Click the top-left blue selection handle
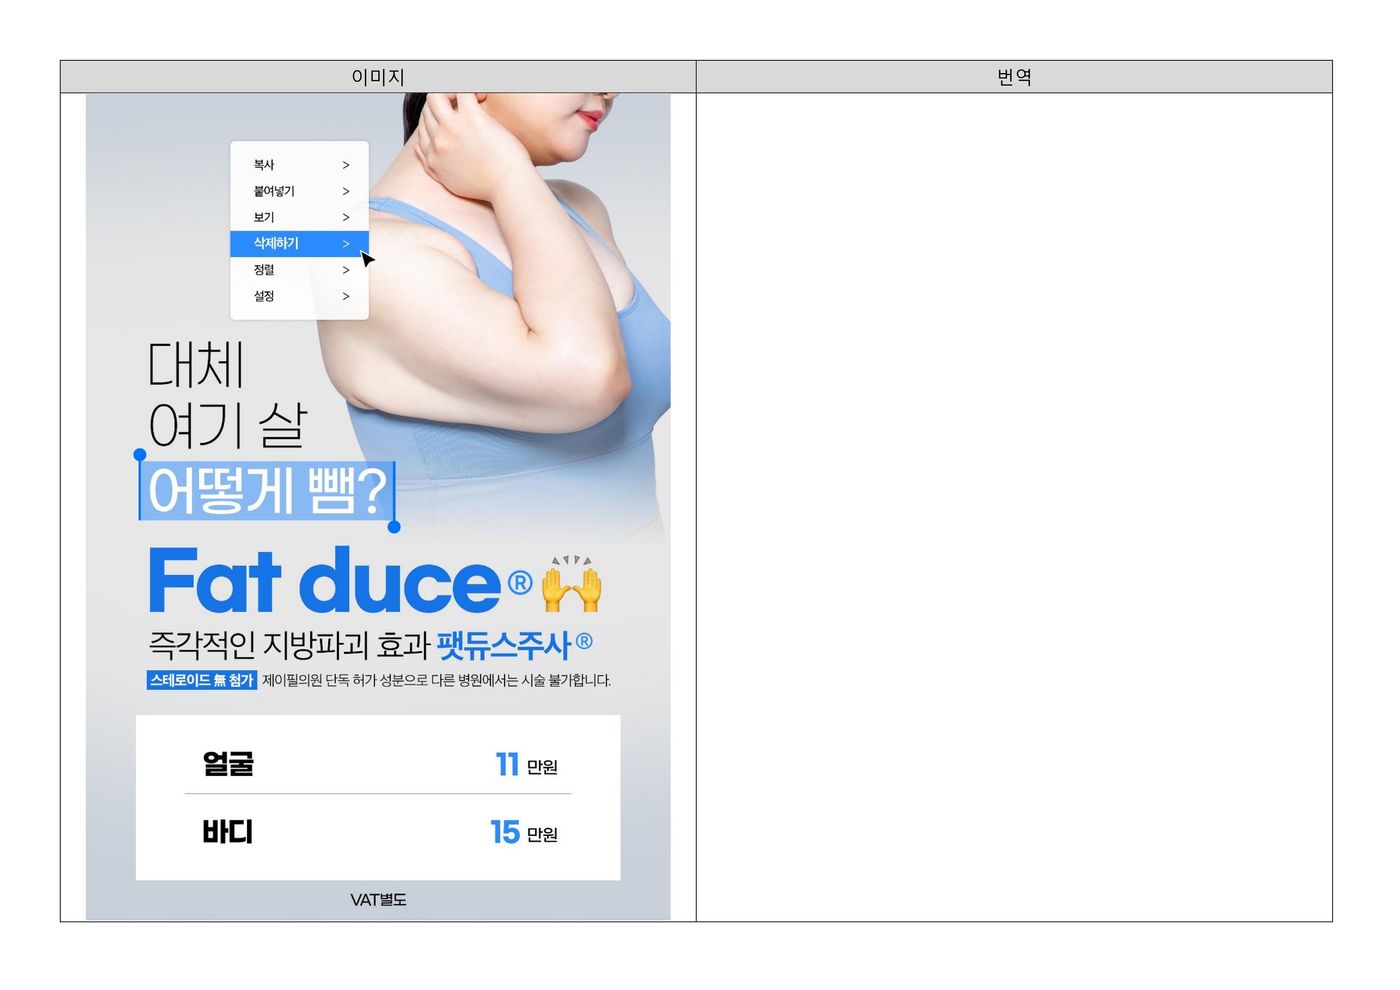Image resolution: width=1400 pixels, height=990 pixels. [140, 455]
